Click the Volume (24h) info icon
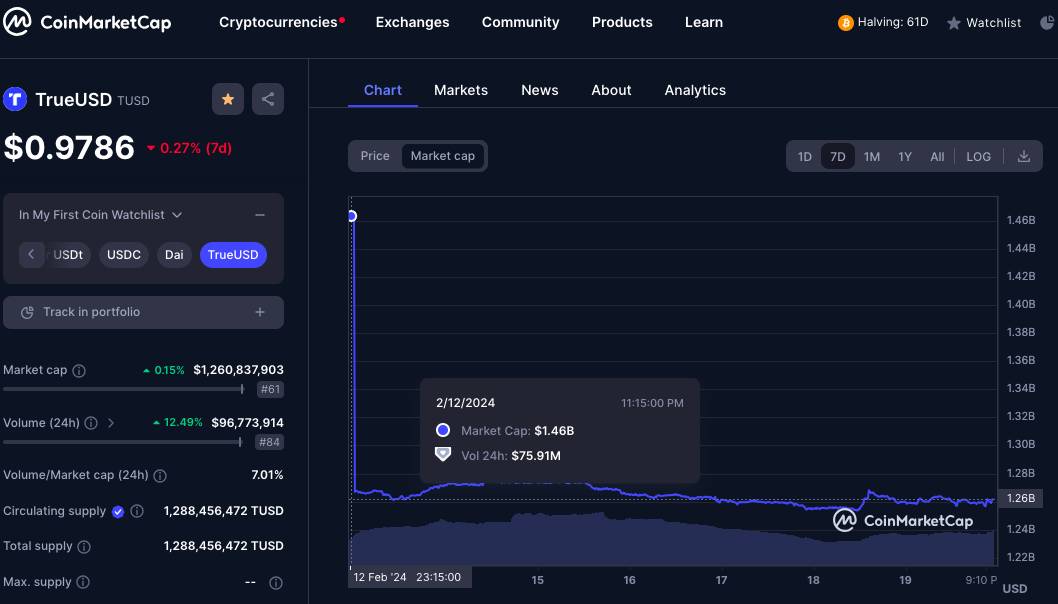This screenshot has height=604, width=1058. (x=91, y=423)
